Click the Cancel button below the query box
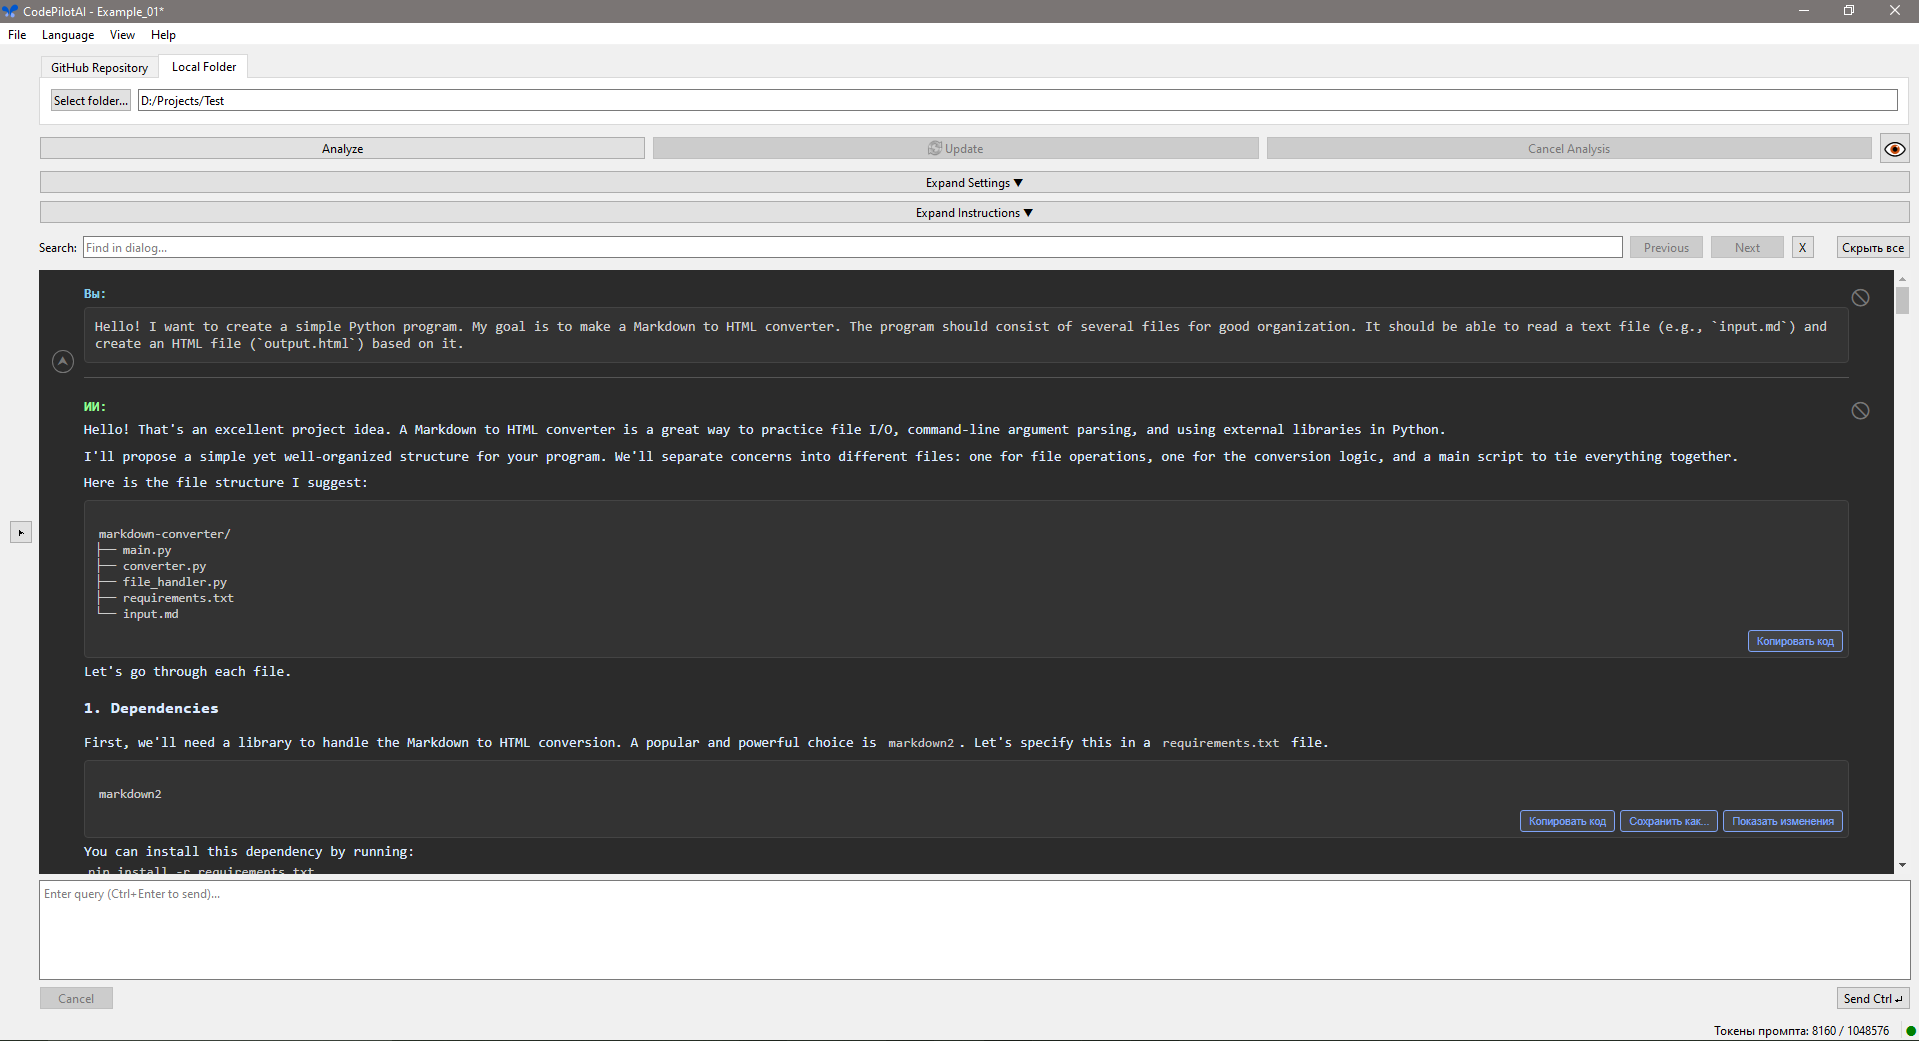Image resolution: width=1919 pixels, height=1041 pixels. pyautogui.click(x=76, y=999)
